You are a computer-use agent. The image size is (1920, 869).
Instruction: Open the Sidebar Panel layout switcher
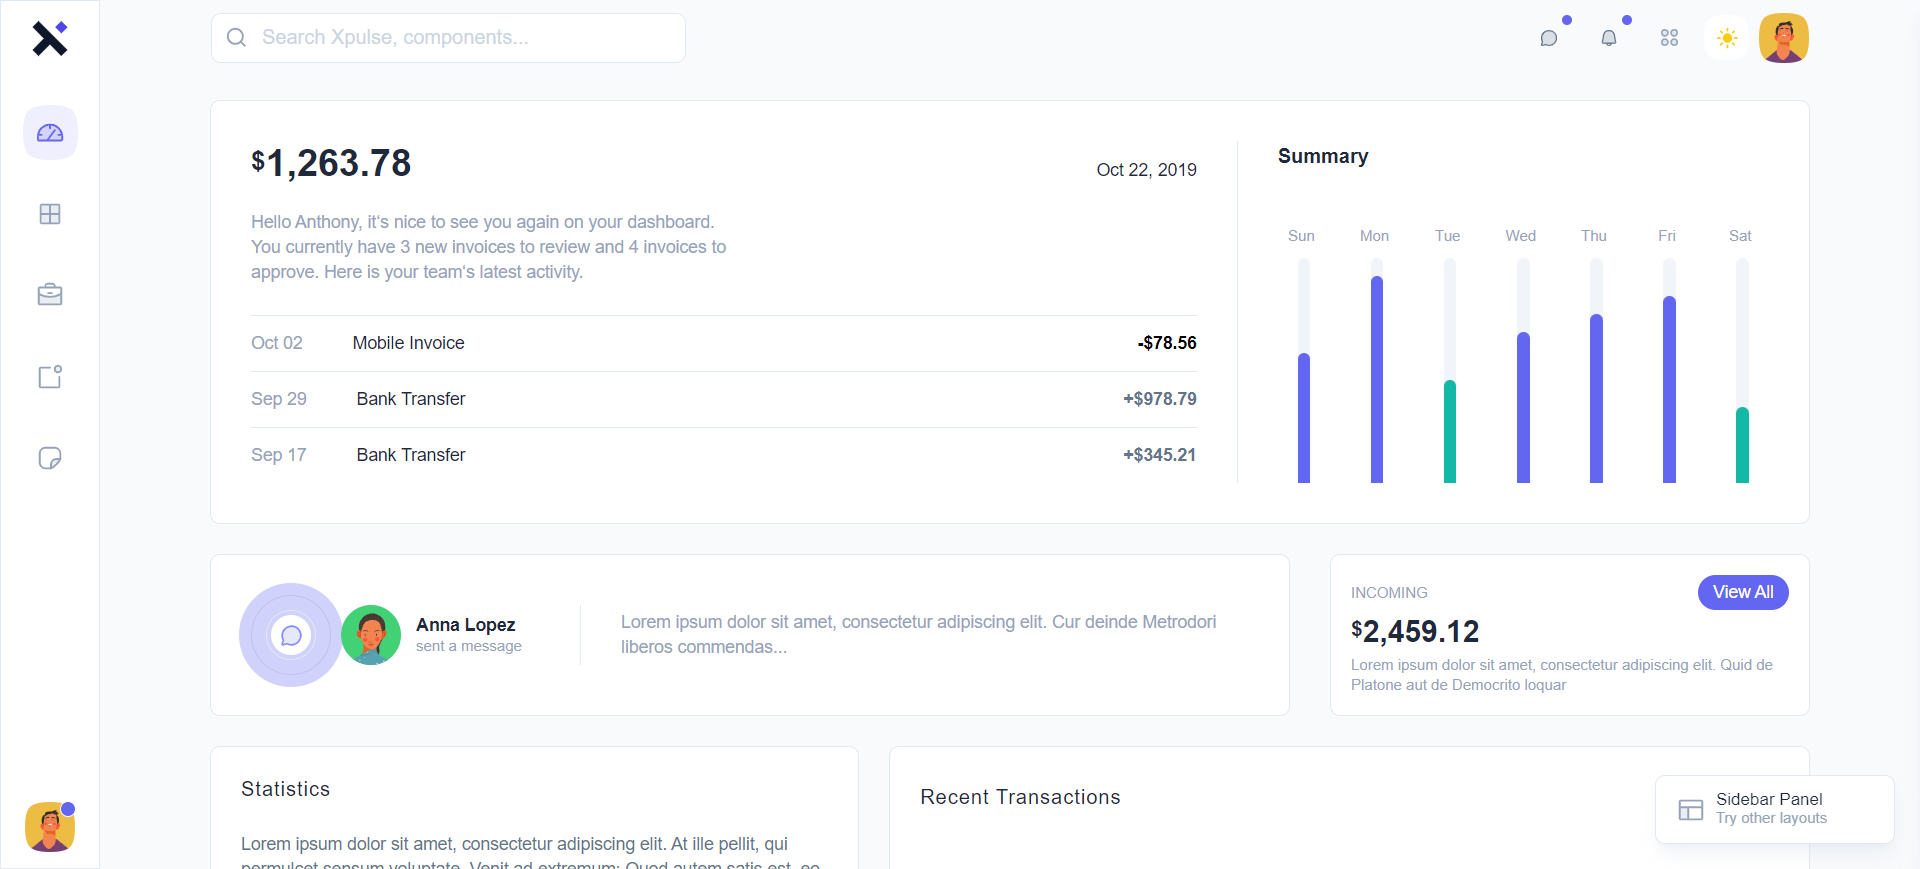(1774, 809)
